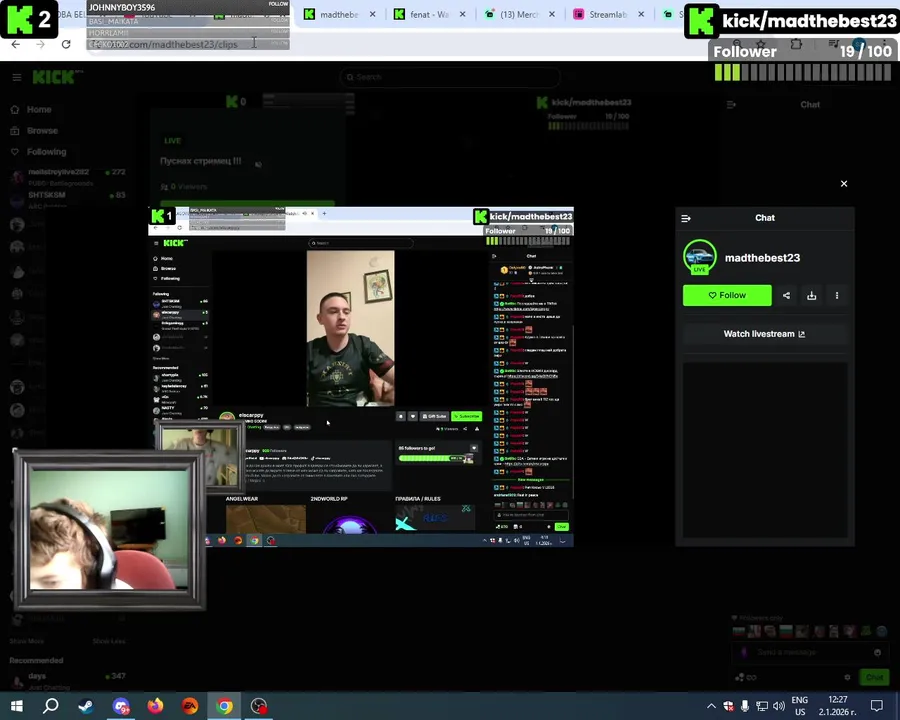Image resolution: width=900 pixels, height=720 pixels.
Task: Share the clip using the share icon
Action: tap(786, 295)
